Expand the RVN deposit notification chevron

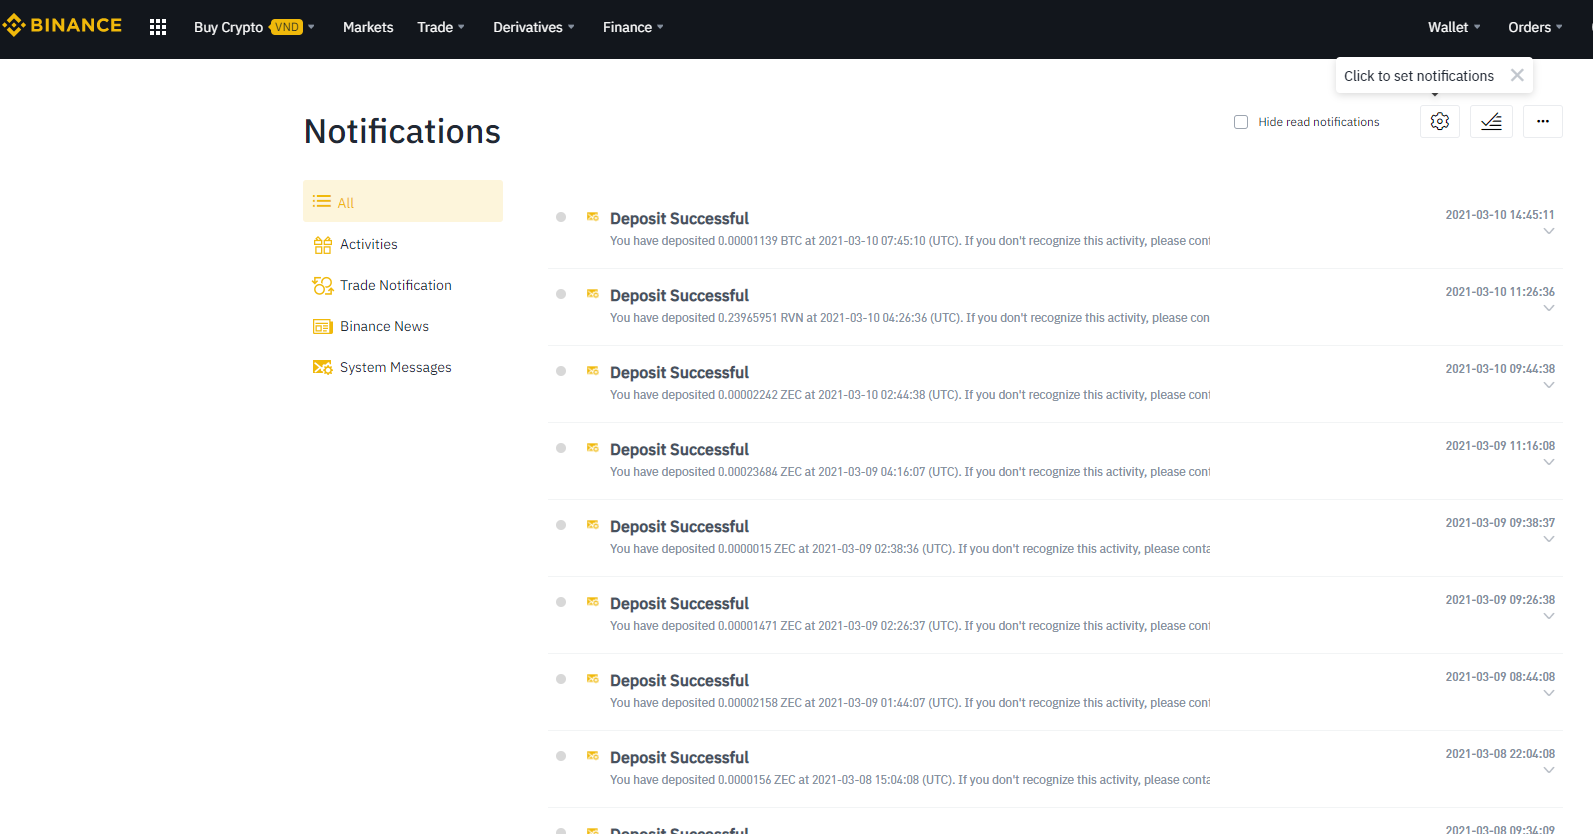pos(1548,309)
